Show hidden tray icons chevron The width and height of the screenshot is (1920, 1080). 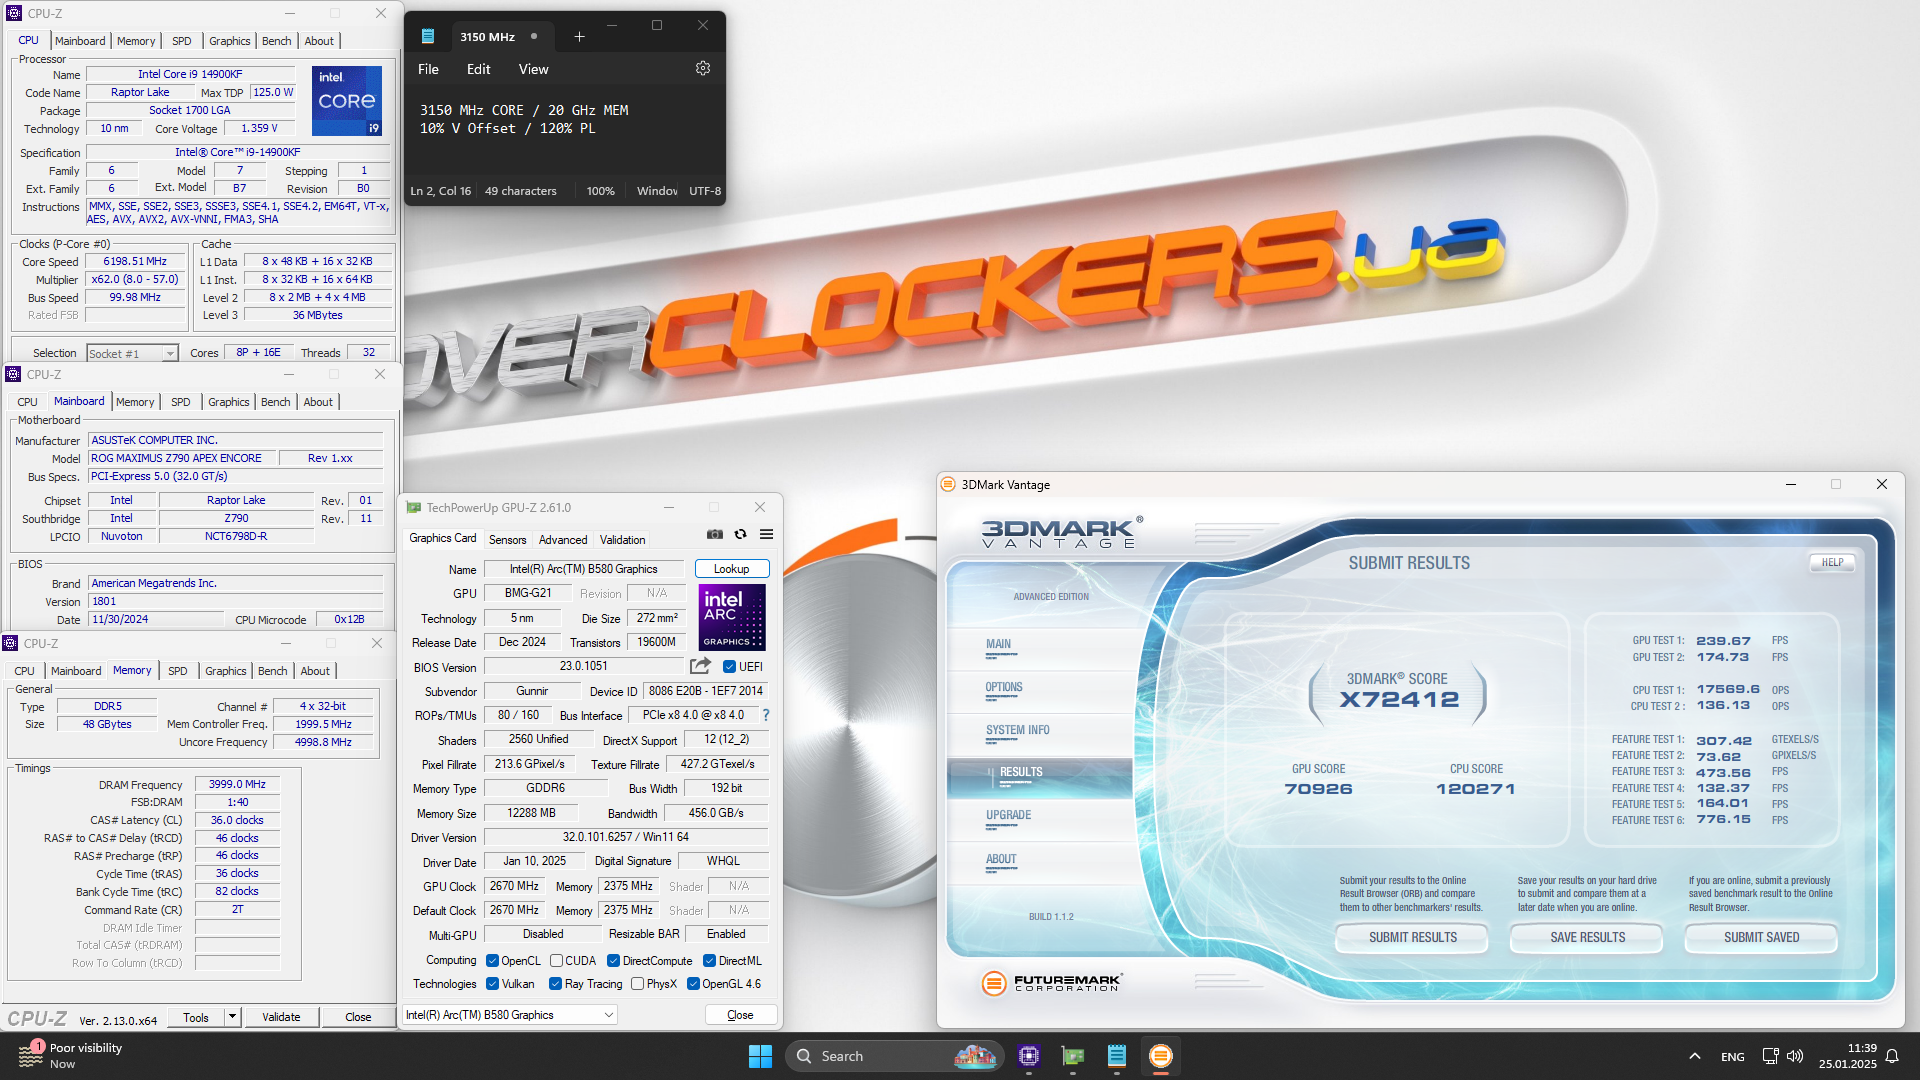1695,1056
